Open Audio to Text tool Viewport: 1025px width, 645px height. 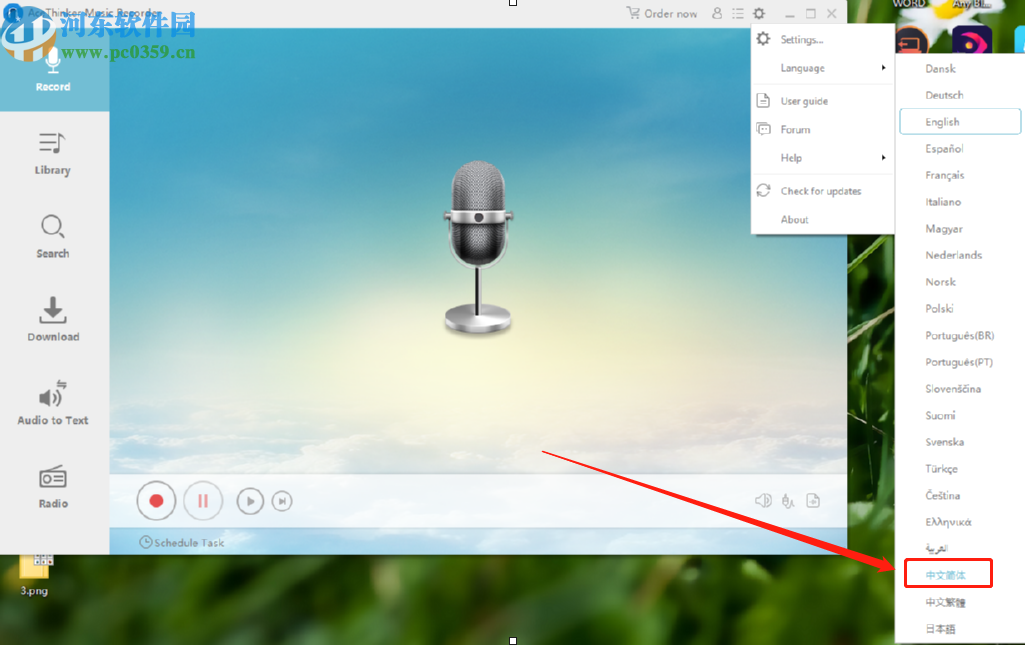(53, 403)
